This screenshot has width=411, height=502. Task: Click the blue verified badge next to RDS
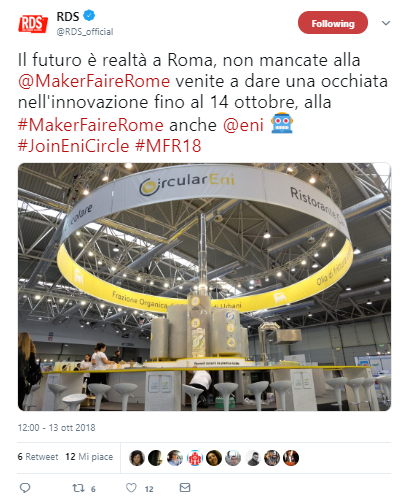tap(89, 15)
